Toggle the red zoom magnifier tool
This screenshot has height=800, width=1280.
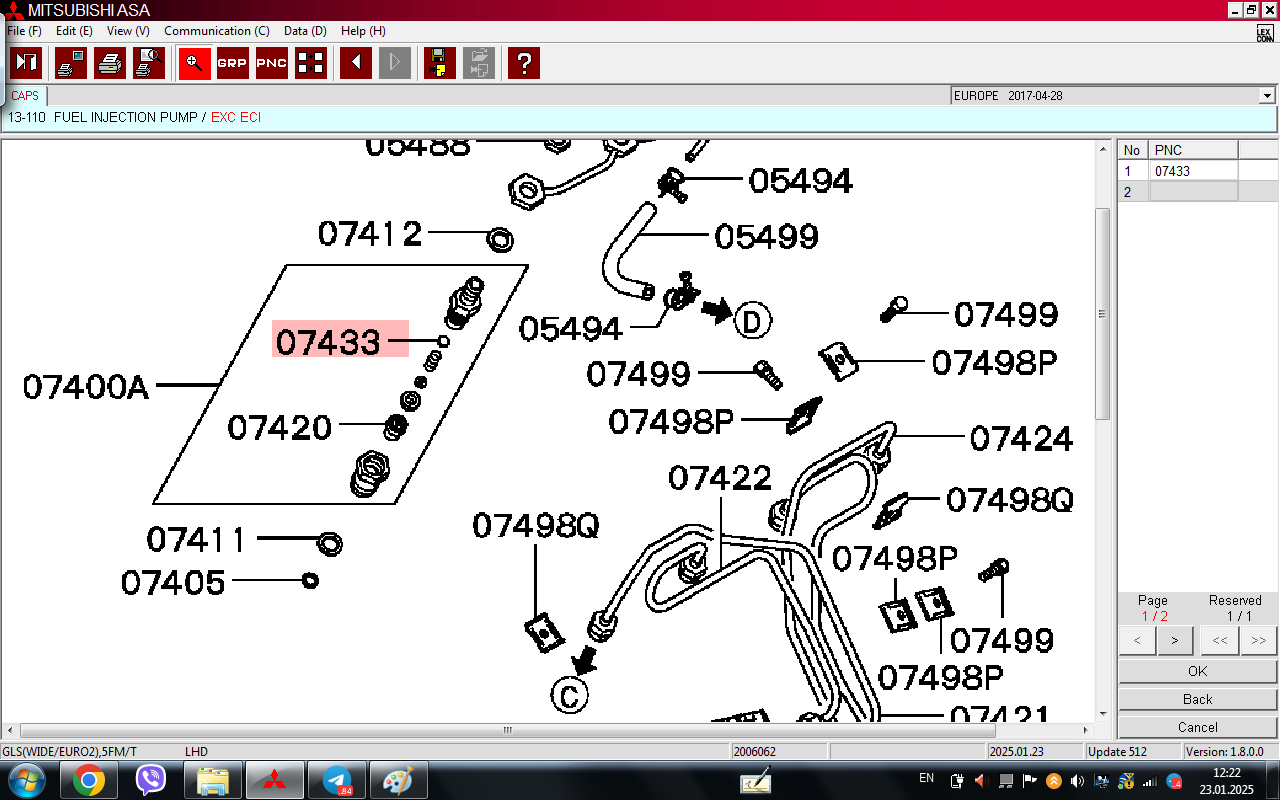click(x=194, y=63)
